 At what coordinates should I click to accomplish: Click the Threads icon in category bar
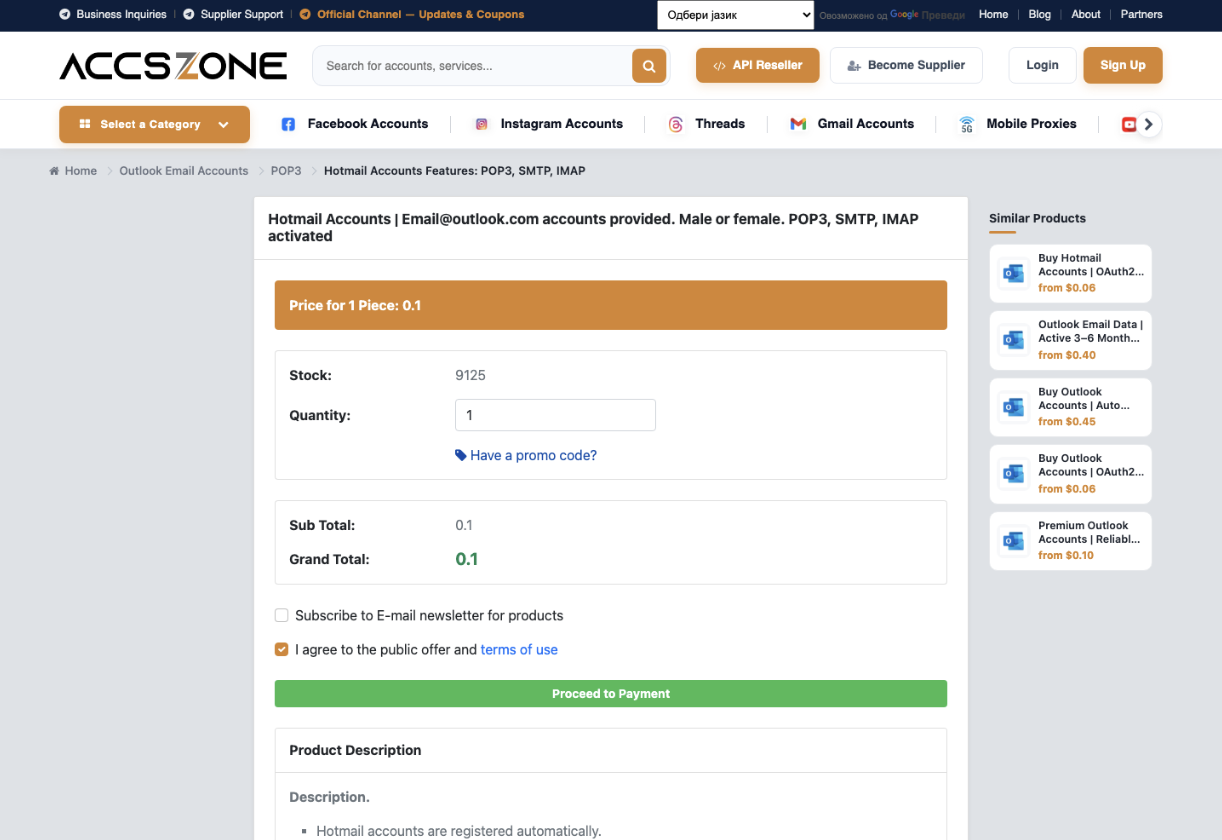click(x=676, y=124)
